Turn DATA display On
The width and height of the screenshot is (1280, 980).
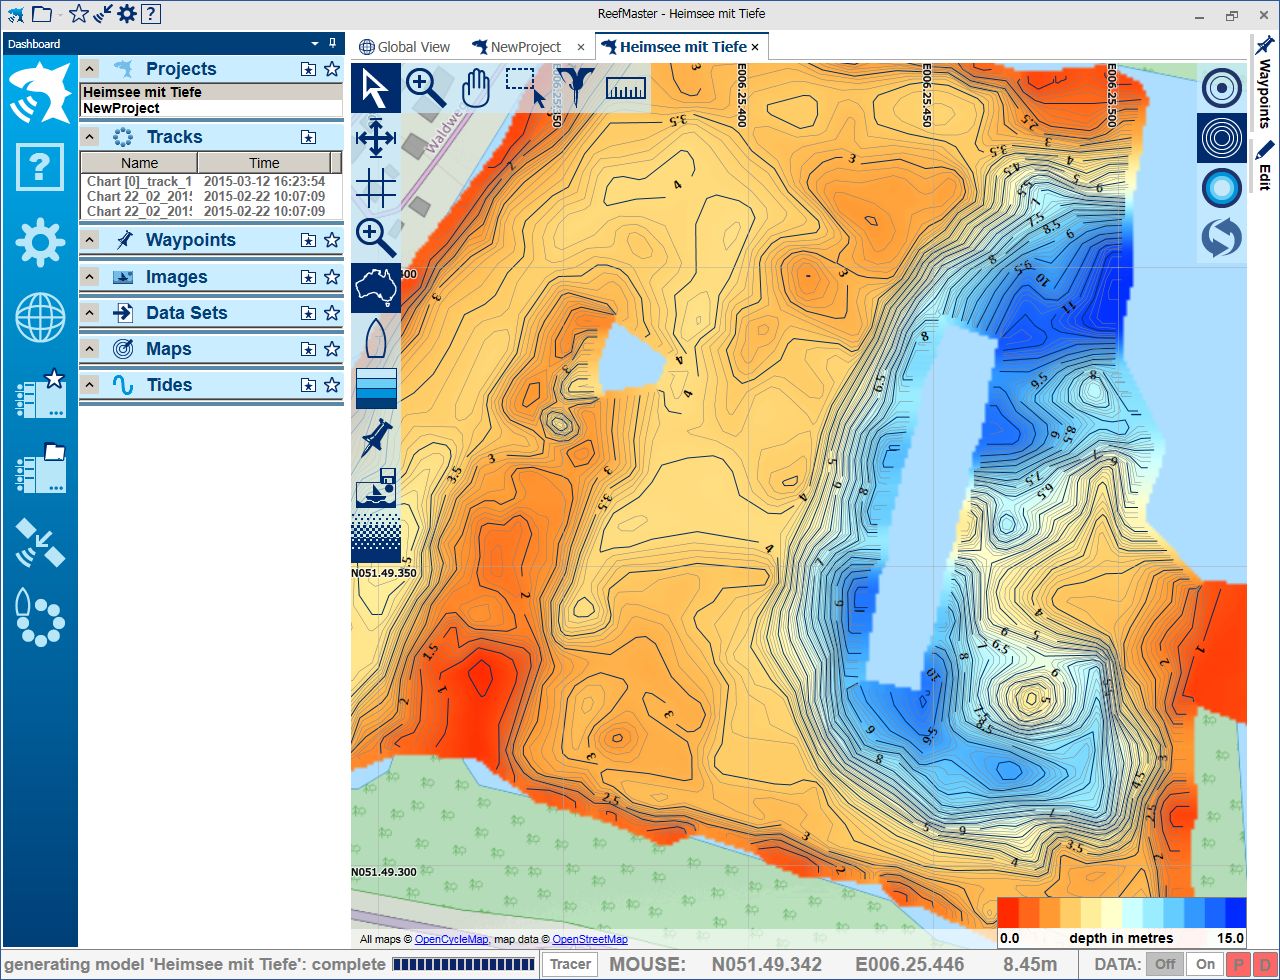tap(1205, 964)
